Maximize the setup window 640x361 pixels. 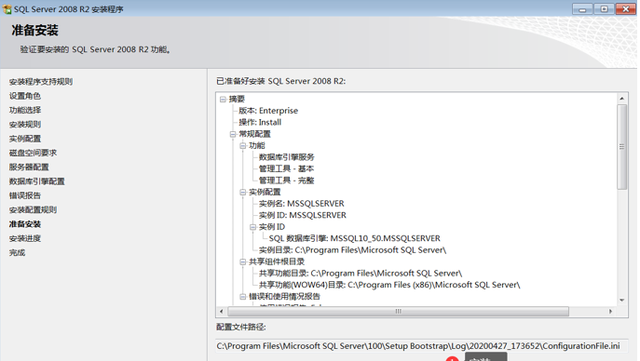604,9
